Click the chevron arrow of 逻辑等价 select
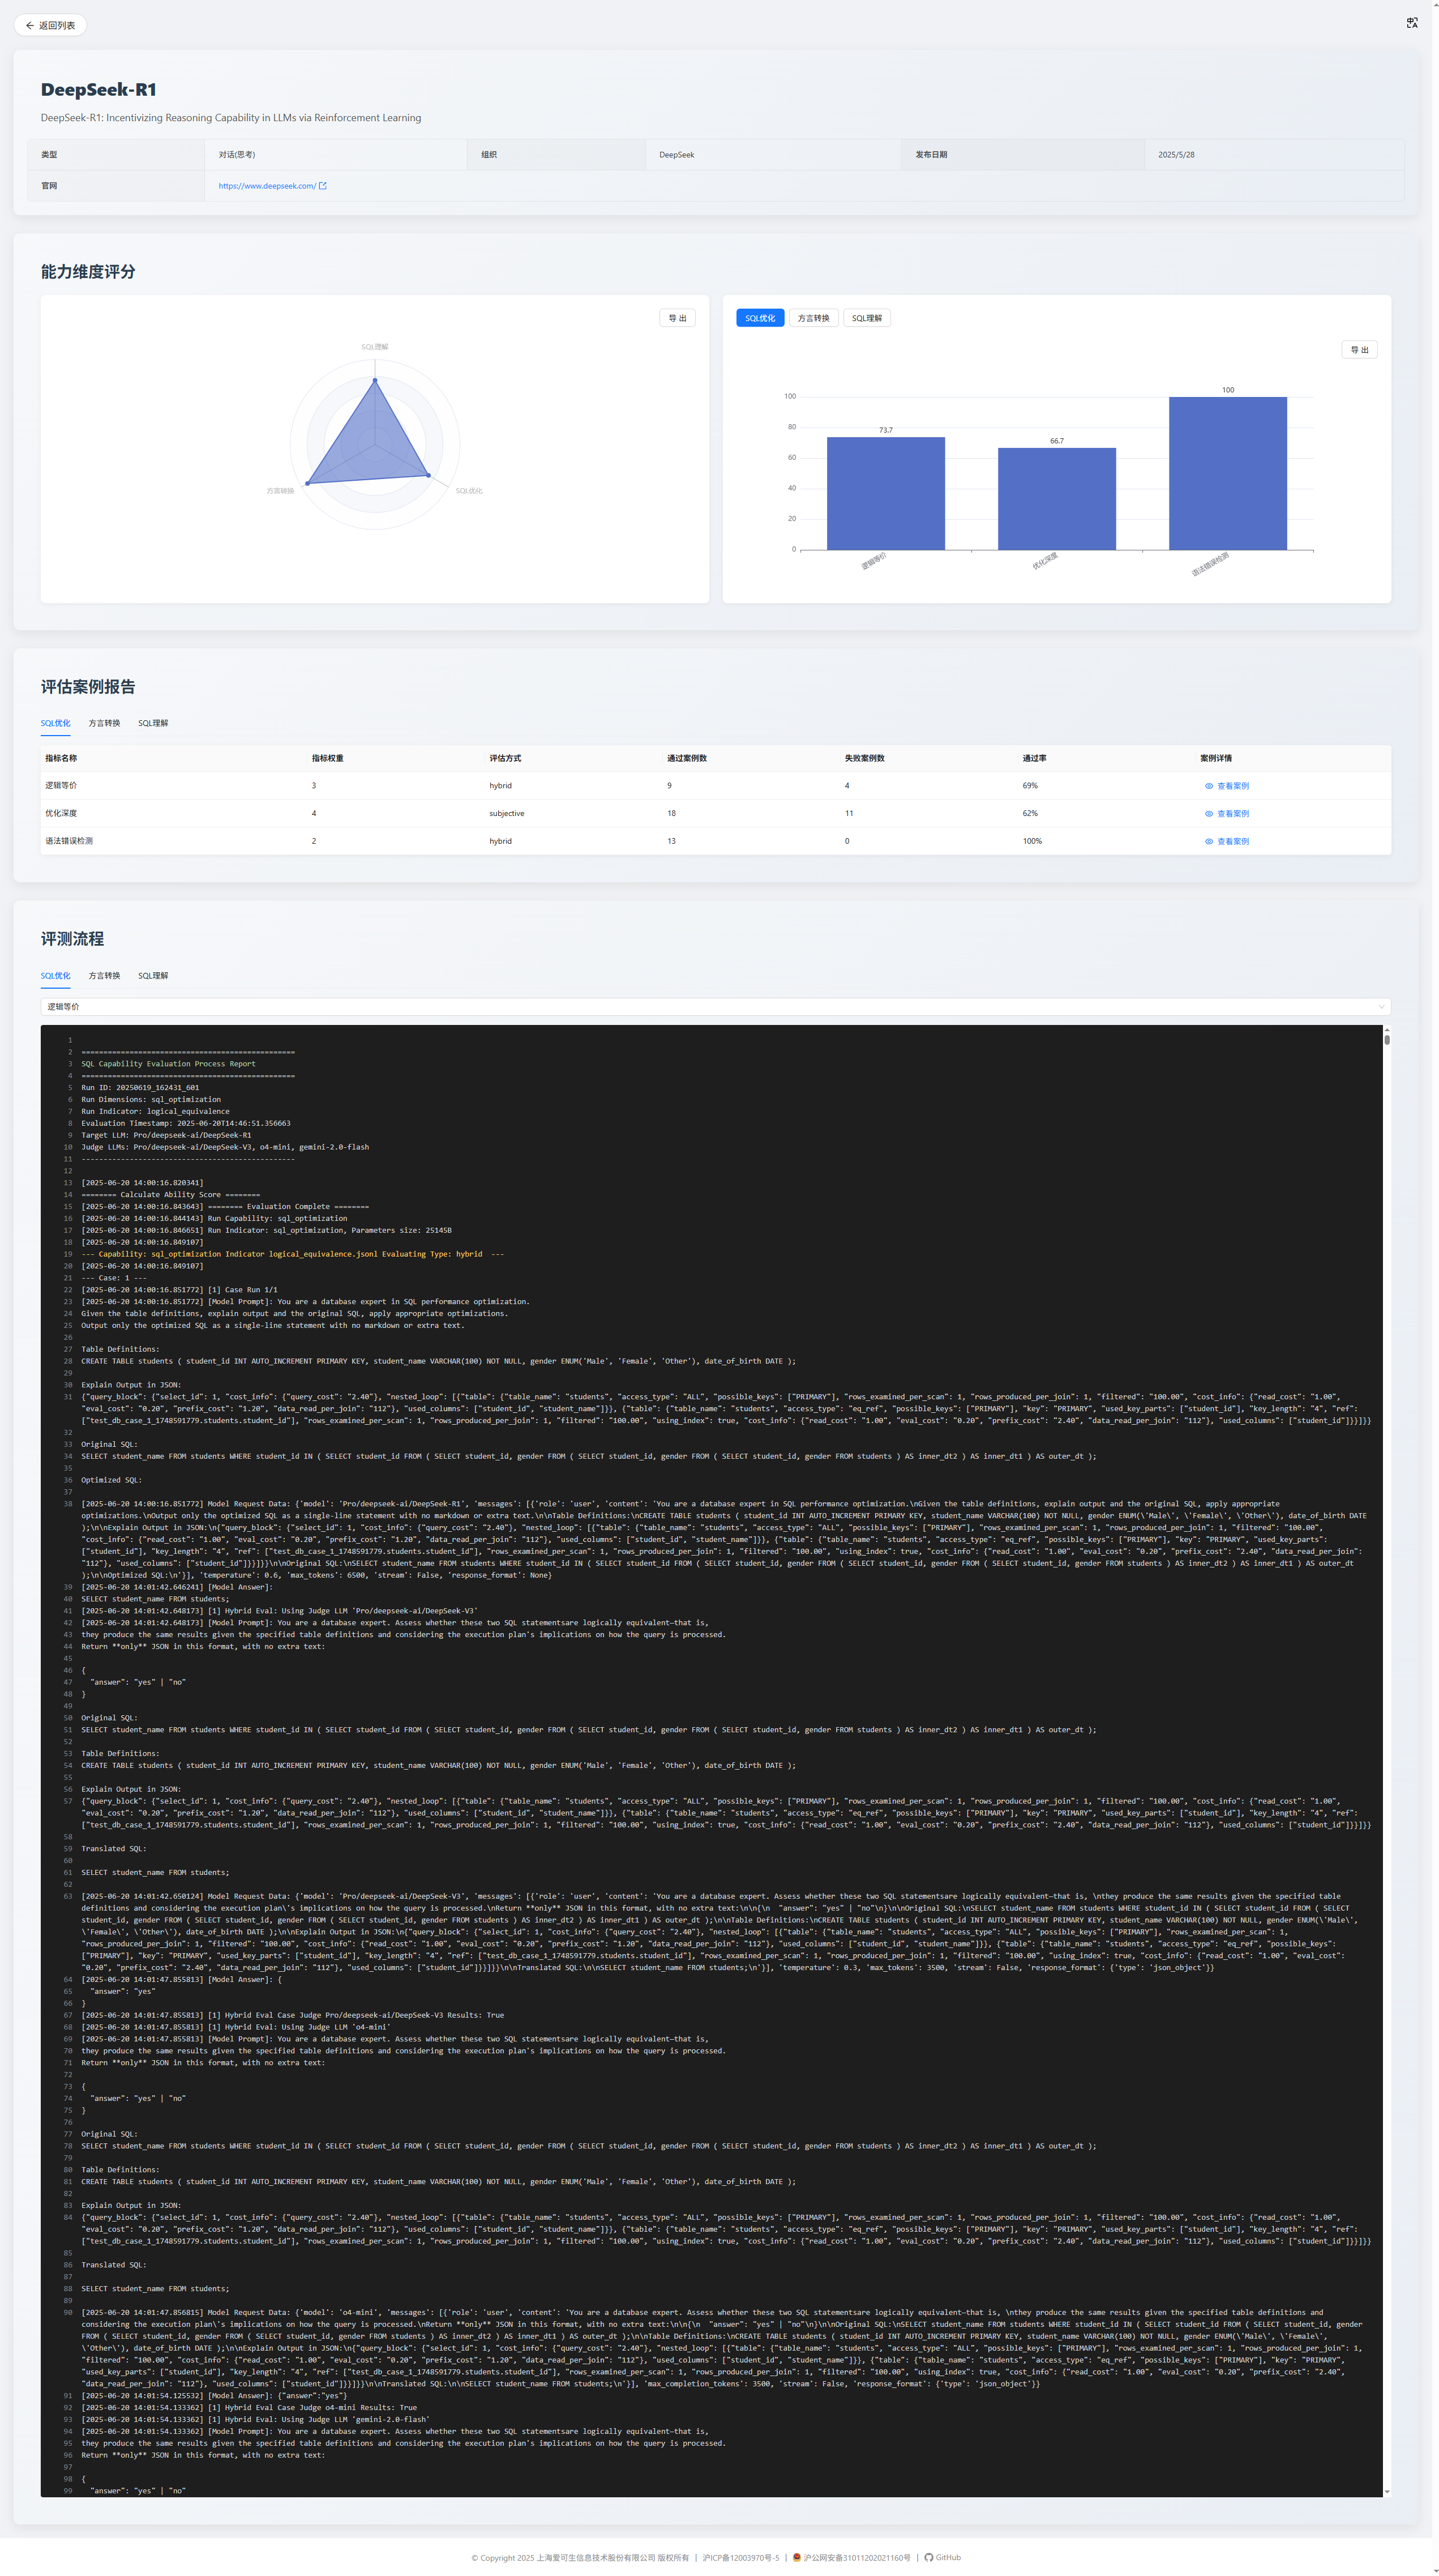1439x2576 pixels. [x=1381, y=1007]
